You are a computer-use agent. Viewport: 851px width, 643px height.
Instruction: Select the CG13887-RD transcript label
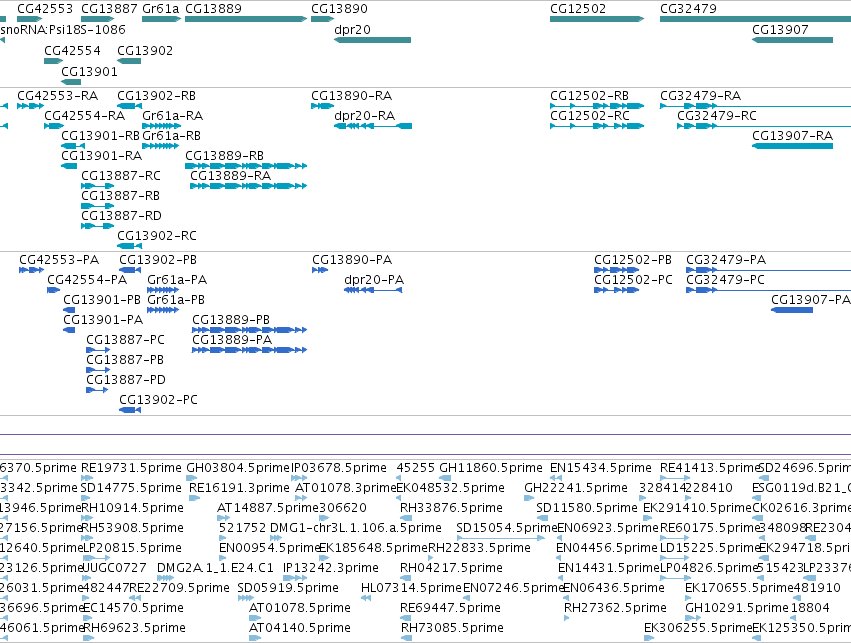(122, 217)
